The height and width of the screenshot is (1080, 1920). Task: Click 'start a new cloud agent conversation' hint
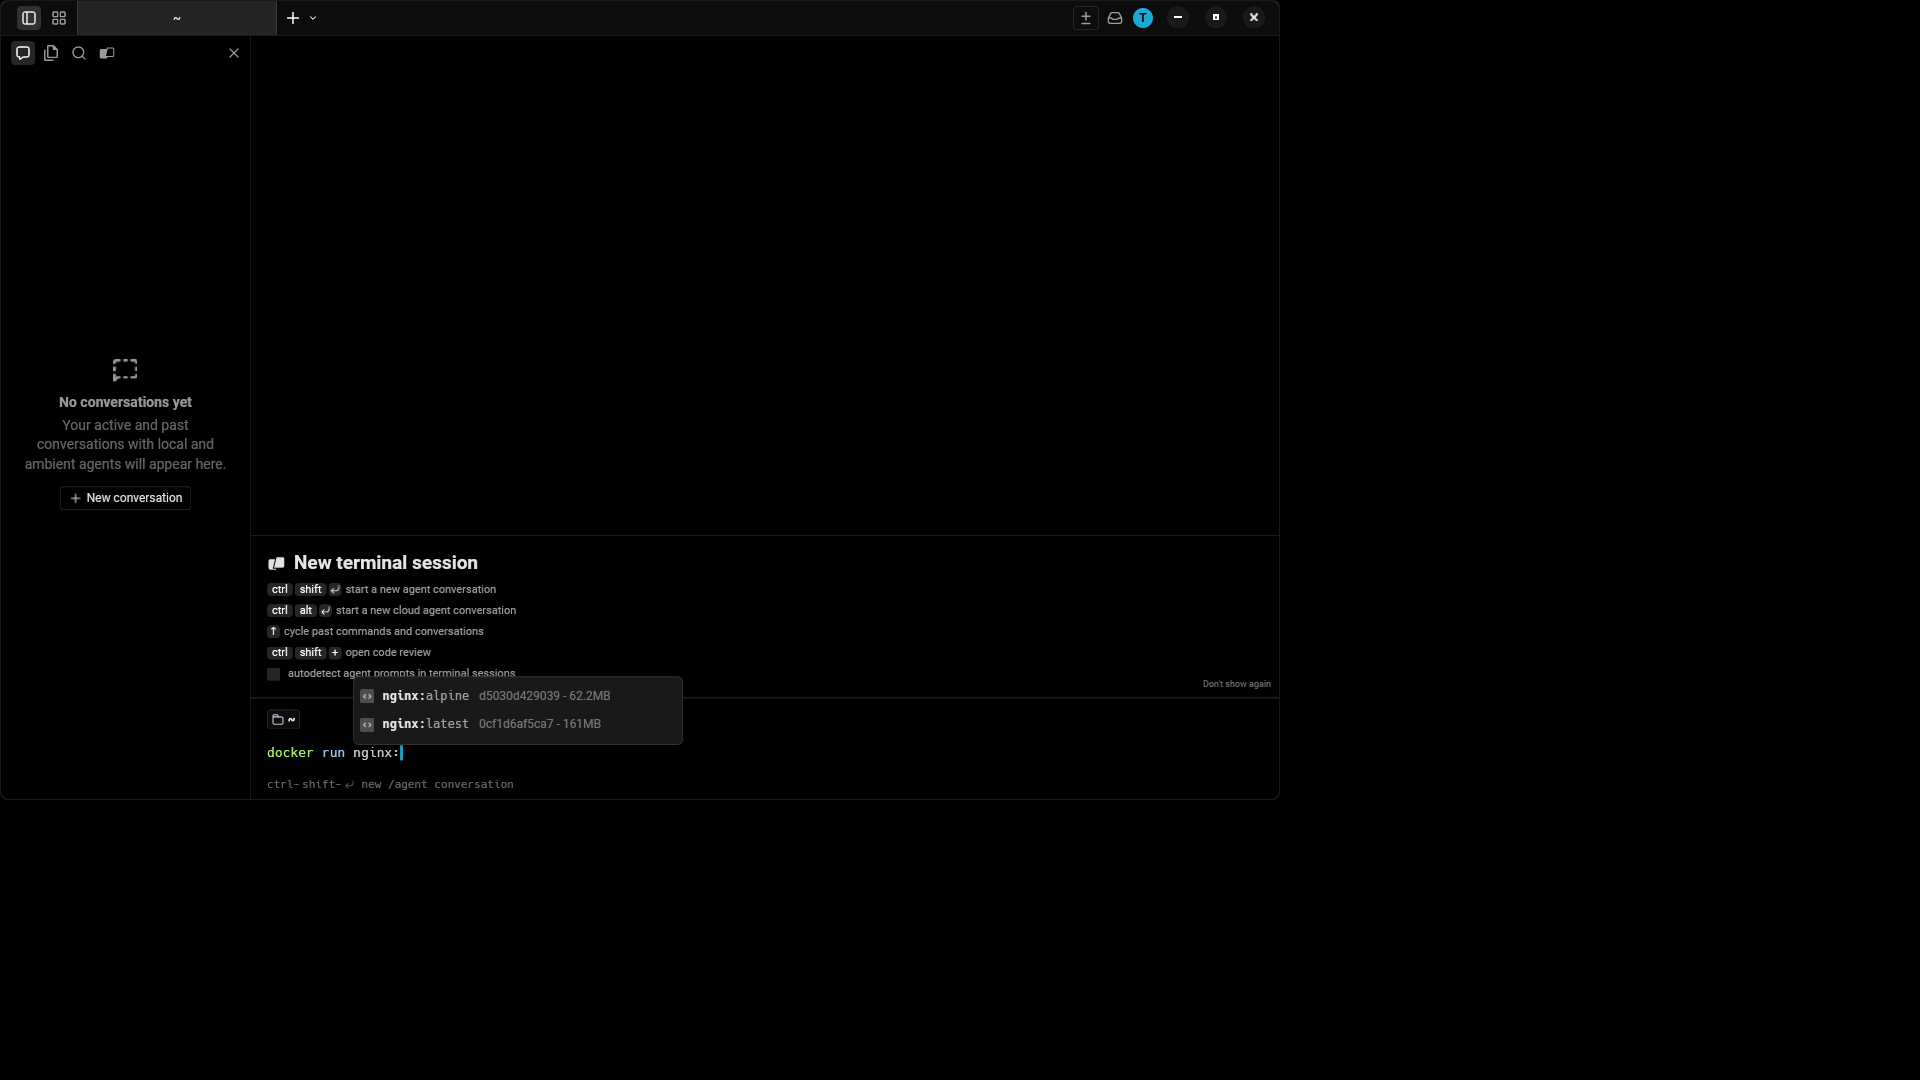click(426, 611)
